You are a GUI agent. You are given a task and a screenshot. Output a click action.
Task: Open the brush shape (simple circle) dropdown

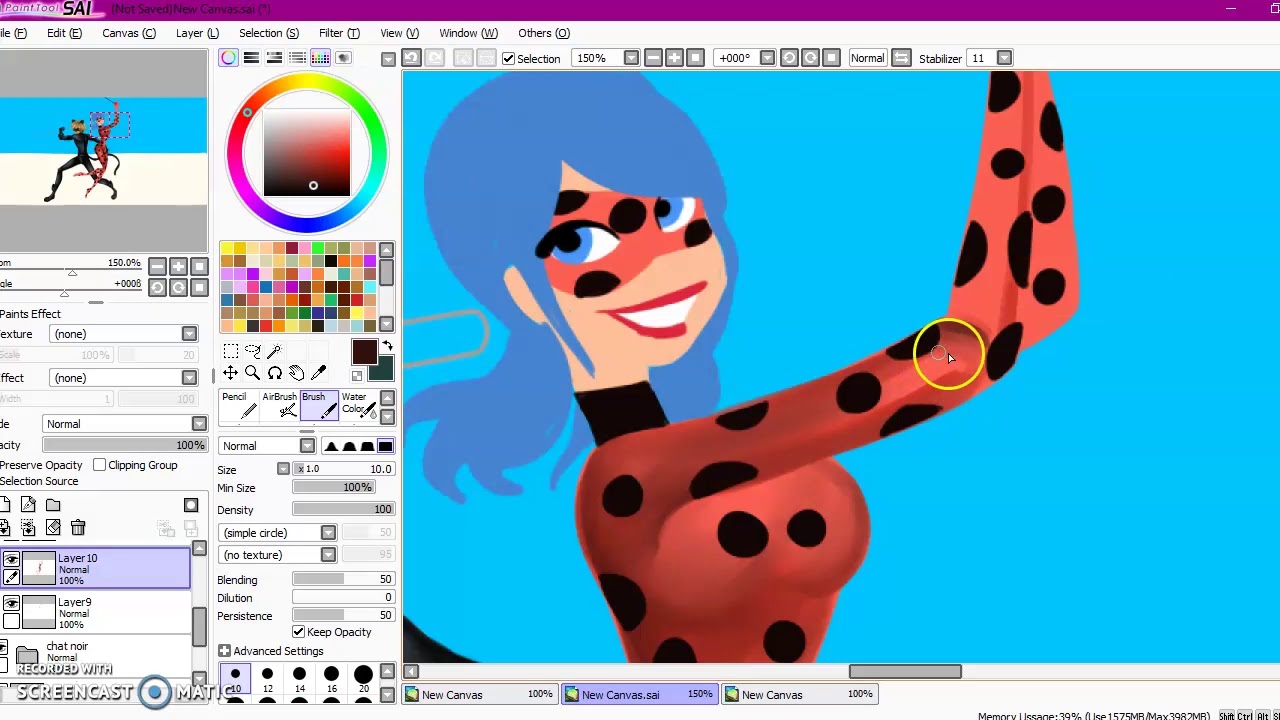(x=328, y=533)
